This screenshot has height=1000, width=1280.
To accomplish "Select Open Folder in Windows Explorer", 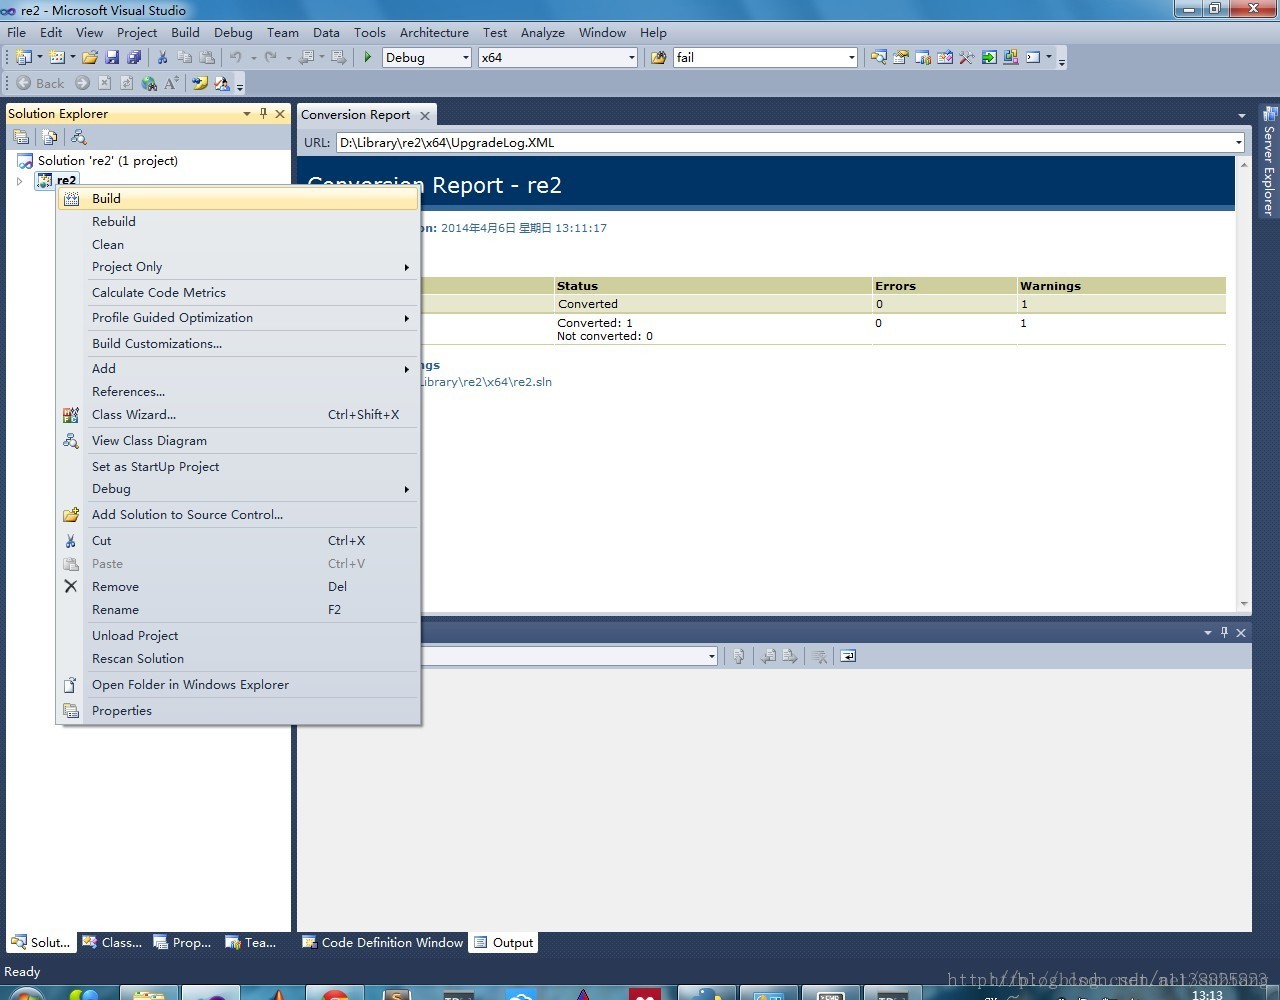I will click(238, 684).
